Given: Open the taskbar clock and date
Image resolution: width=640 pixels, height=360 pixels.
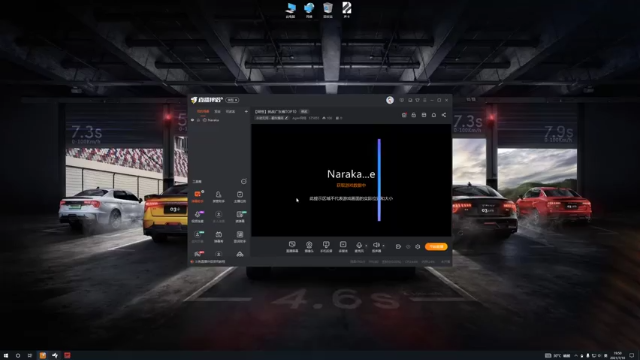Looking at the screenshot, I should [618, 356].
